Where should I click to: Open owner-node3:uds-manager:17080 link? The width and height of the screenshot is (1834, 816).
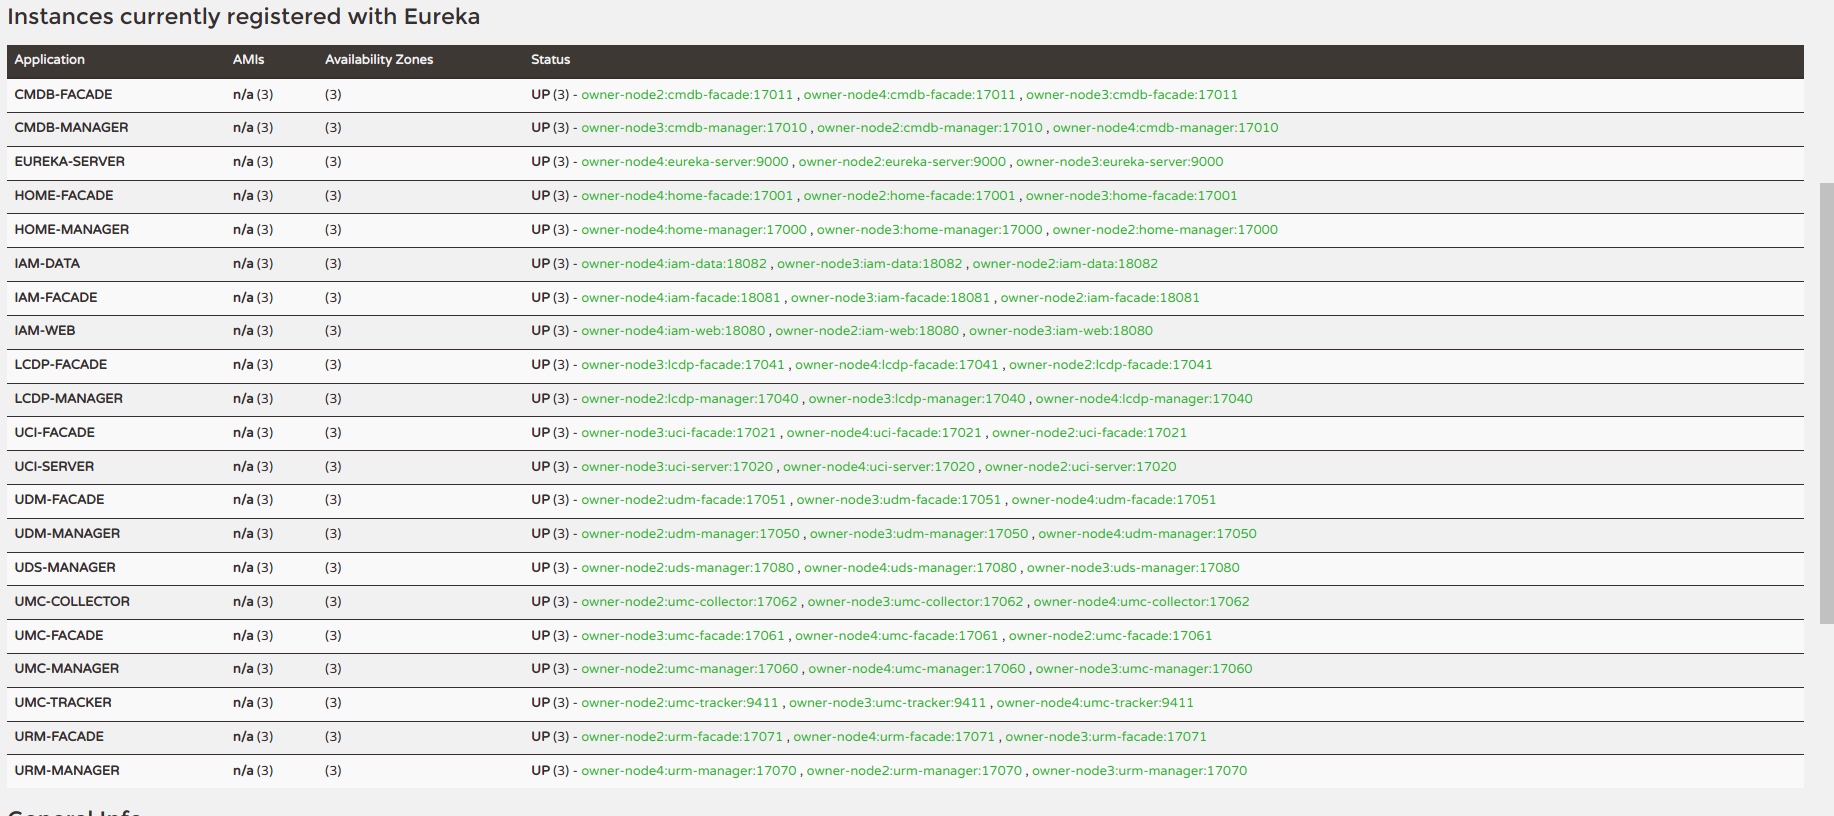[1134, 568]
